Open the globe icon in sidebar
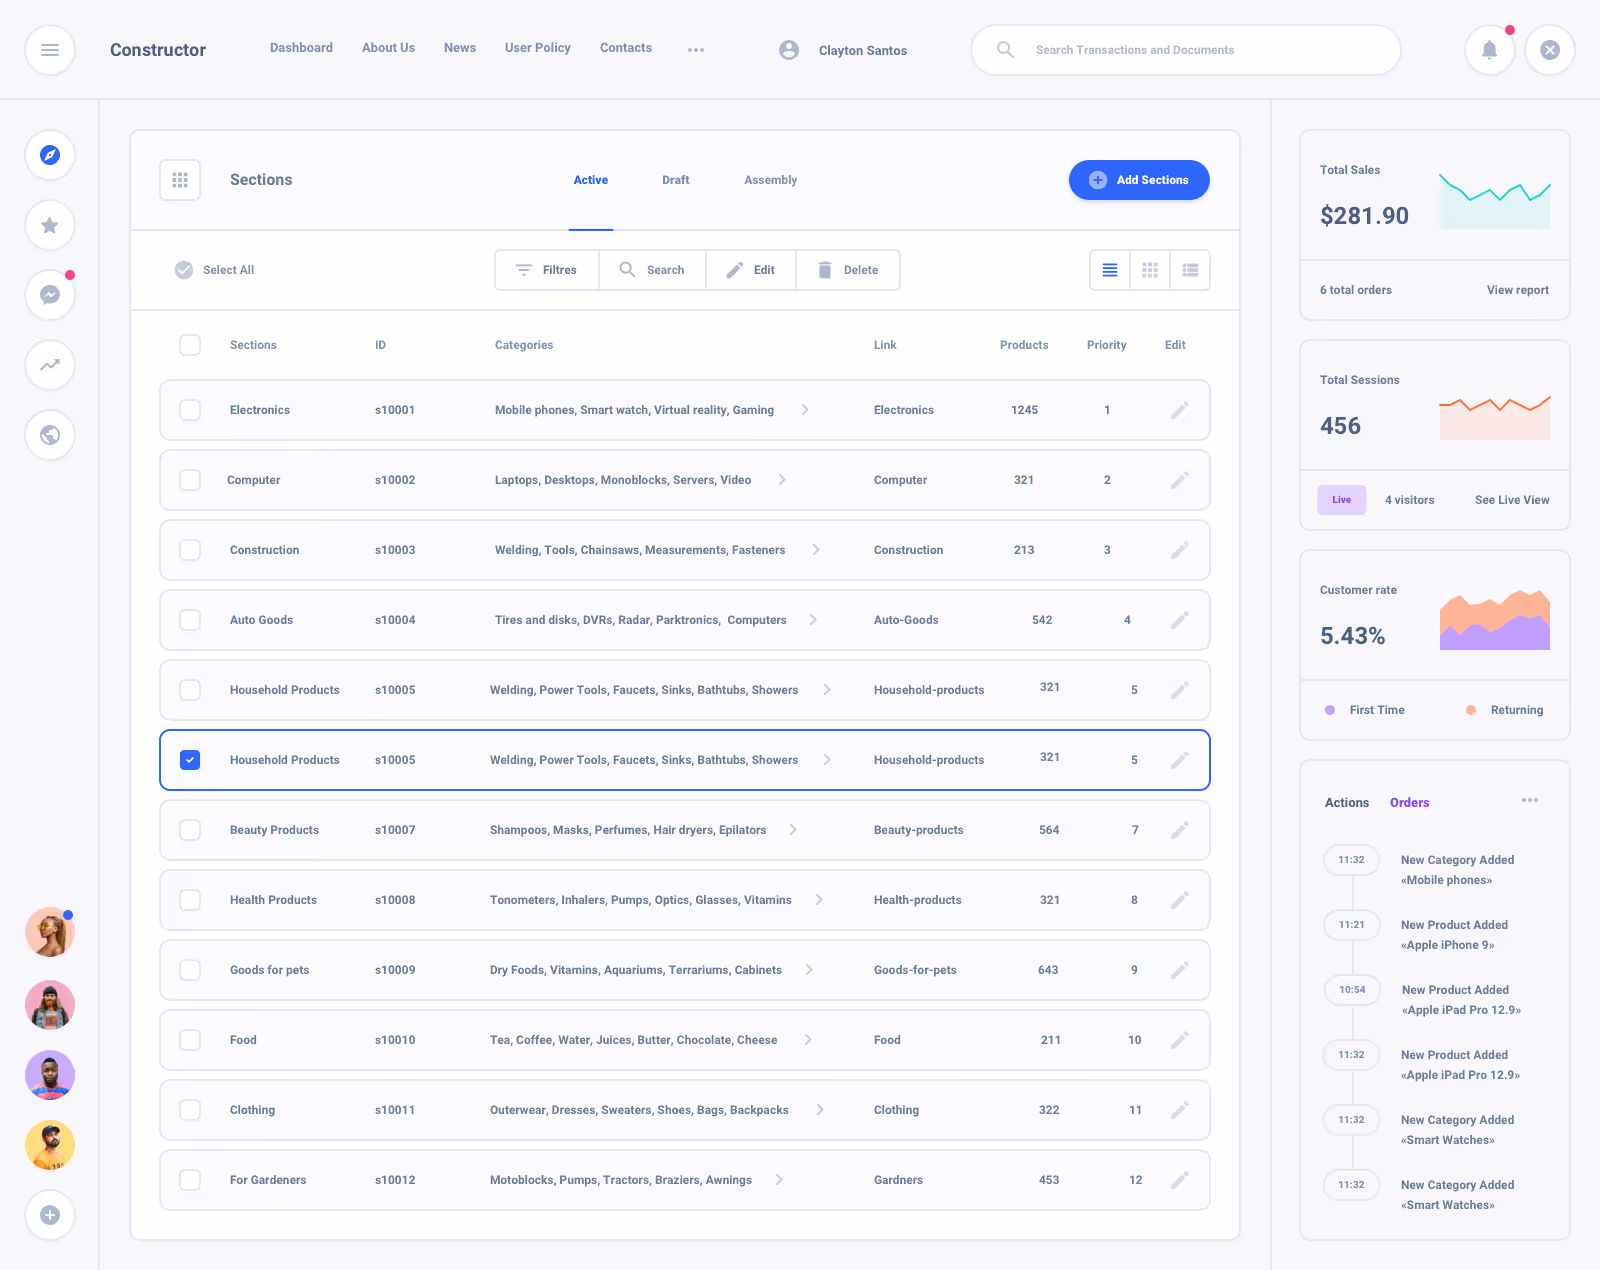1600x1270 pixels. click(50, 435)
